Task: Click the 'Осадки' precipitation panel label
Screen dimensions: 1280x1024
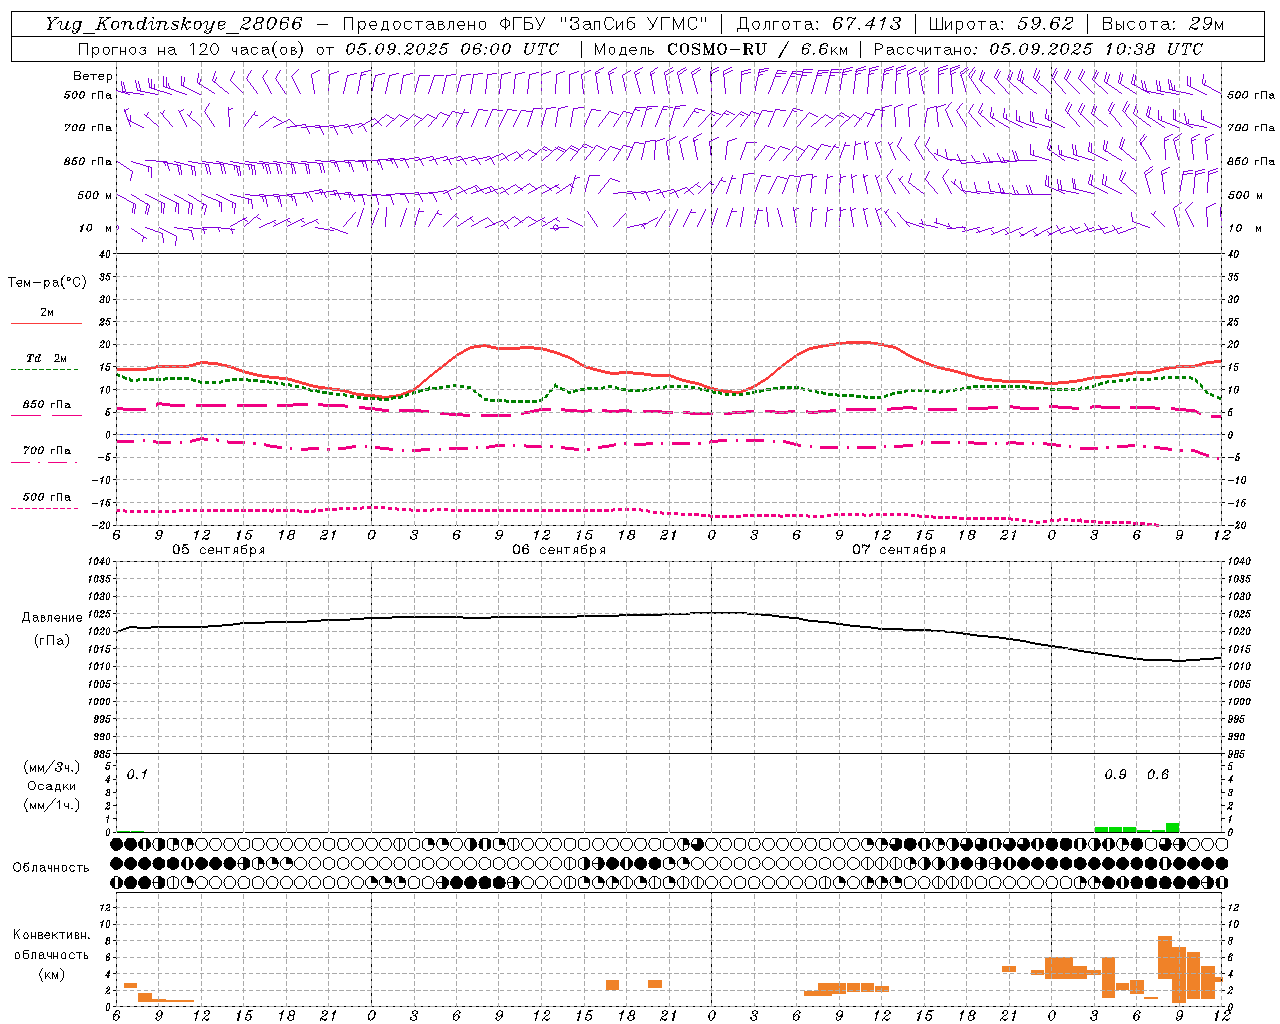Action: tap(52, 786)
